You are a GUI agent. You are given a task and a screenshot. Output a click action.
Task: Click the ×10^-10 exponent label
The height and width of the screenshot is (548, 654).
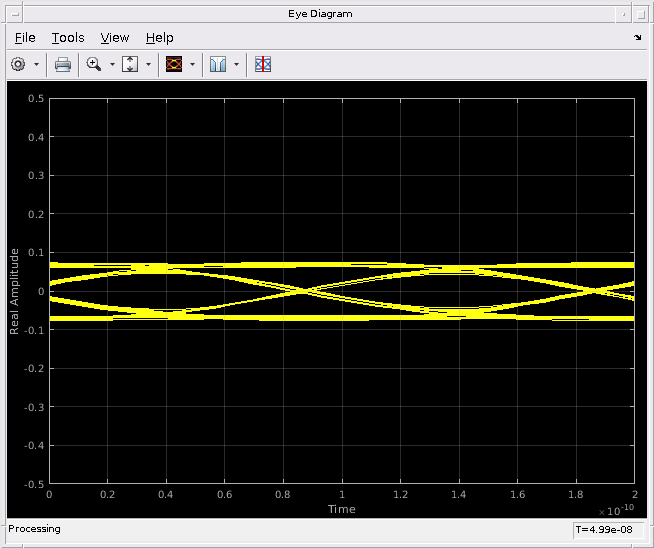tap(616, 510)
